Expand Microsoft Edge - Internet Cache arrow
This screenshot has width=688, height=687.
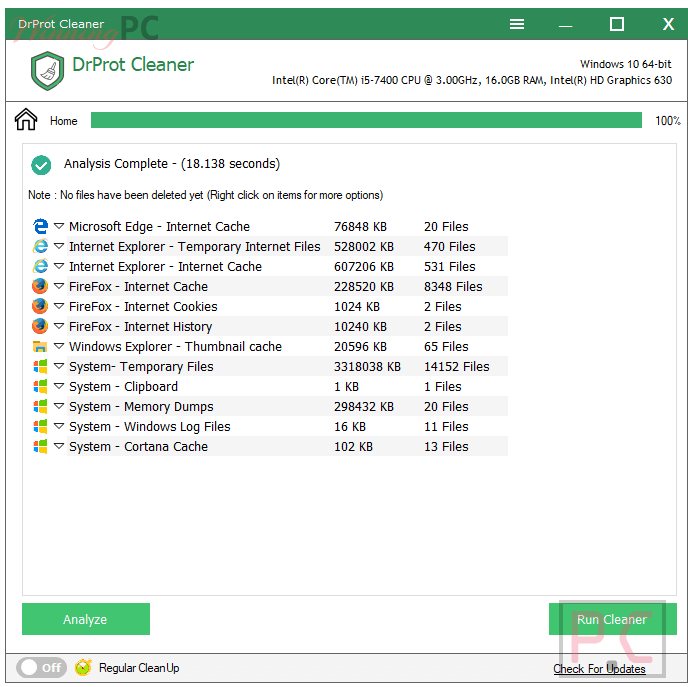[x=59, y=226]
